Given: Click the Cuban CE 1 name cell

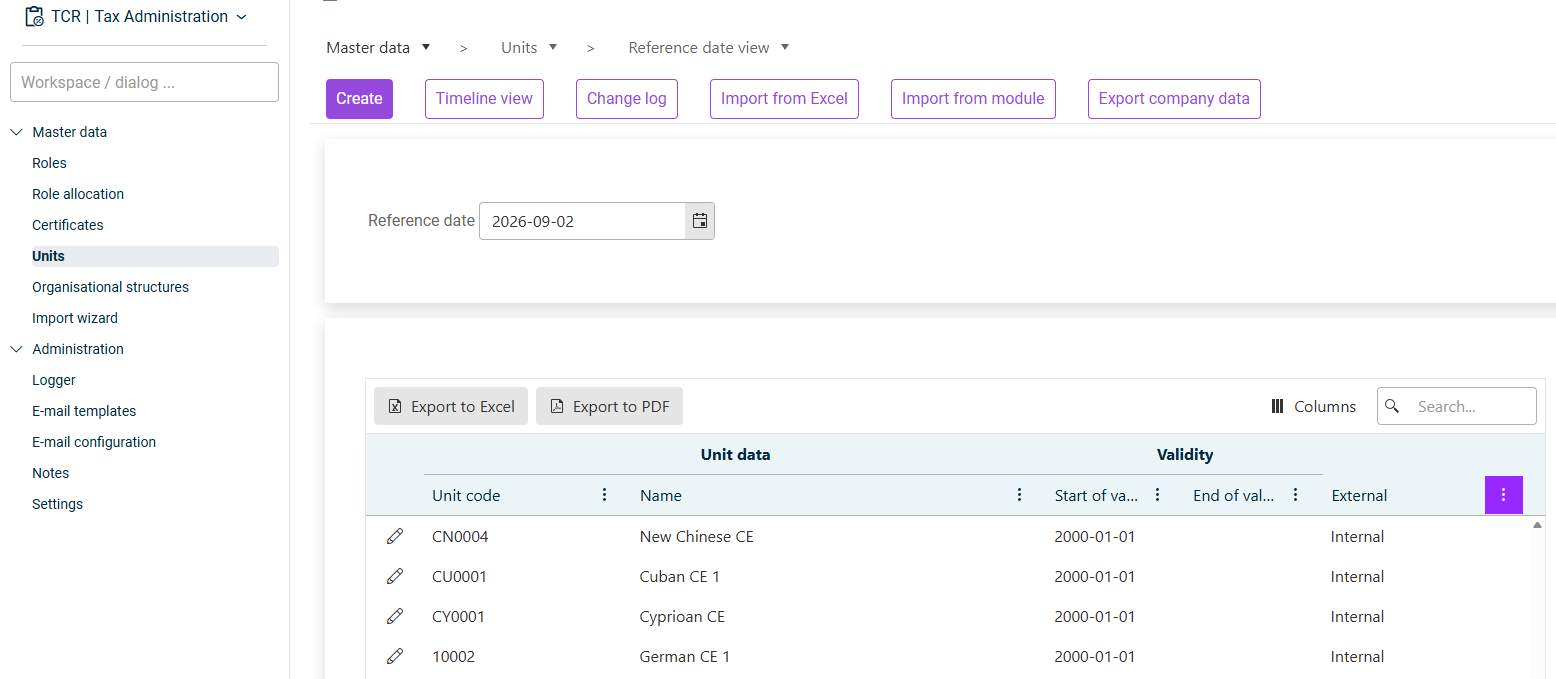Looking at the screenshot, I should pyautogui.click(x=680, y=577).
